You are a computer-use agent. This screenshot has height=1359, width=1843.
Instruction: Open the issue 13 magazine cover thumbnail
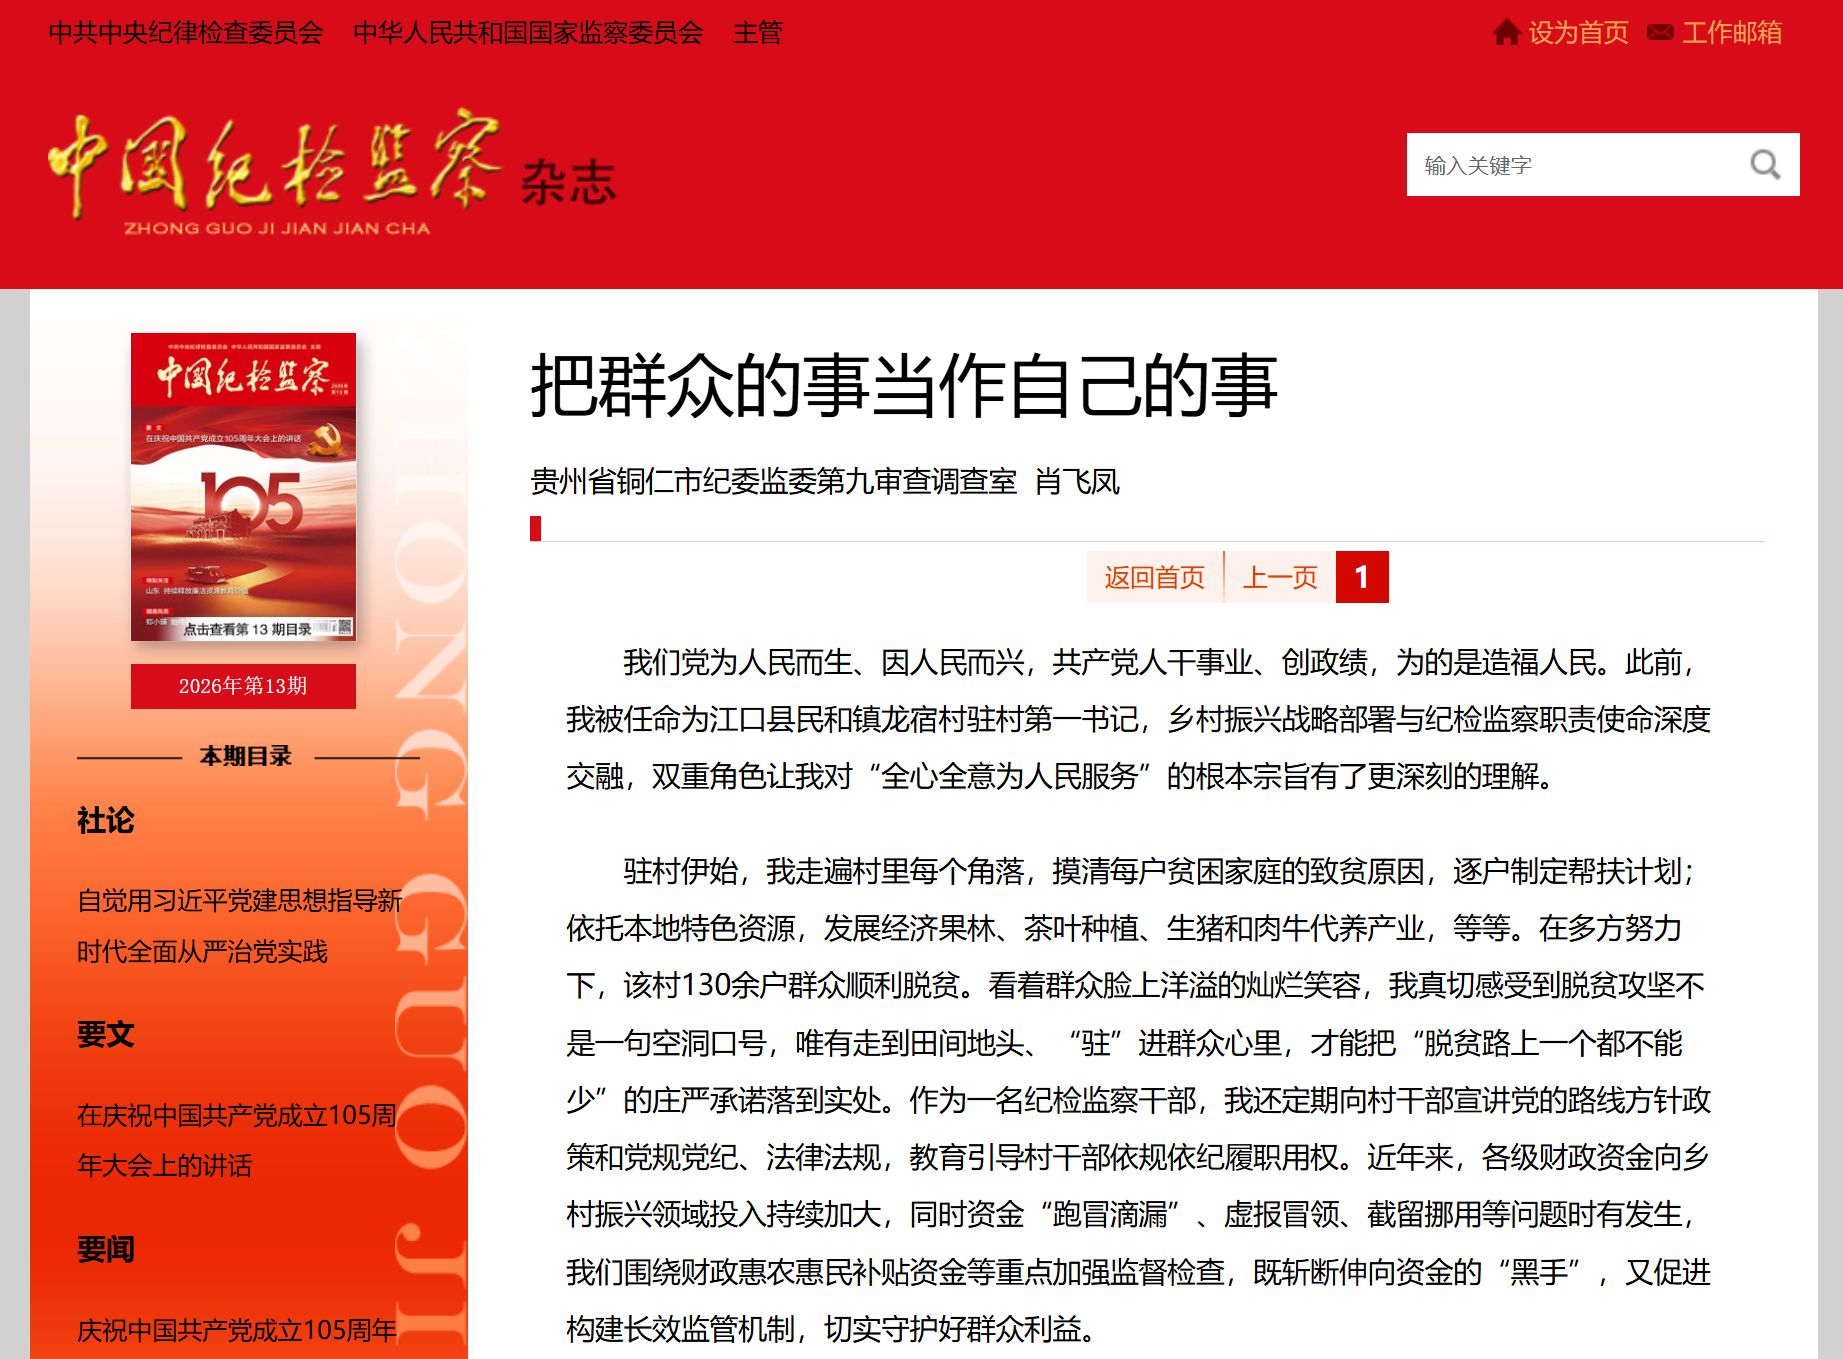pyautogui.click(x=243, y=486)
